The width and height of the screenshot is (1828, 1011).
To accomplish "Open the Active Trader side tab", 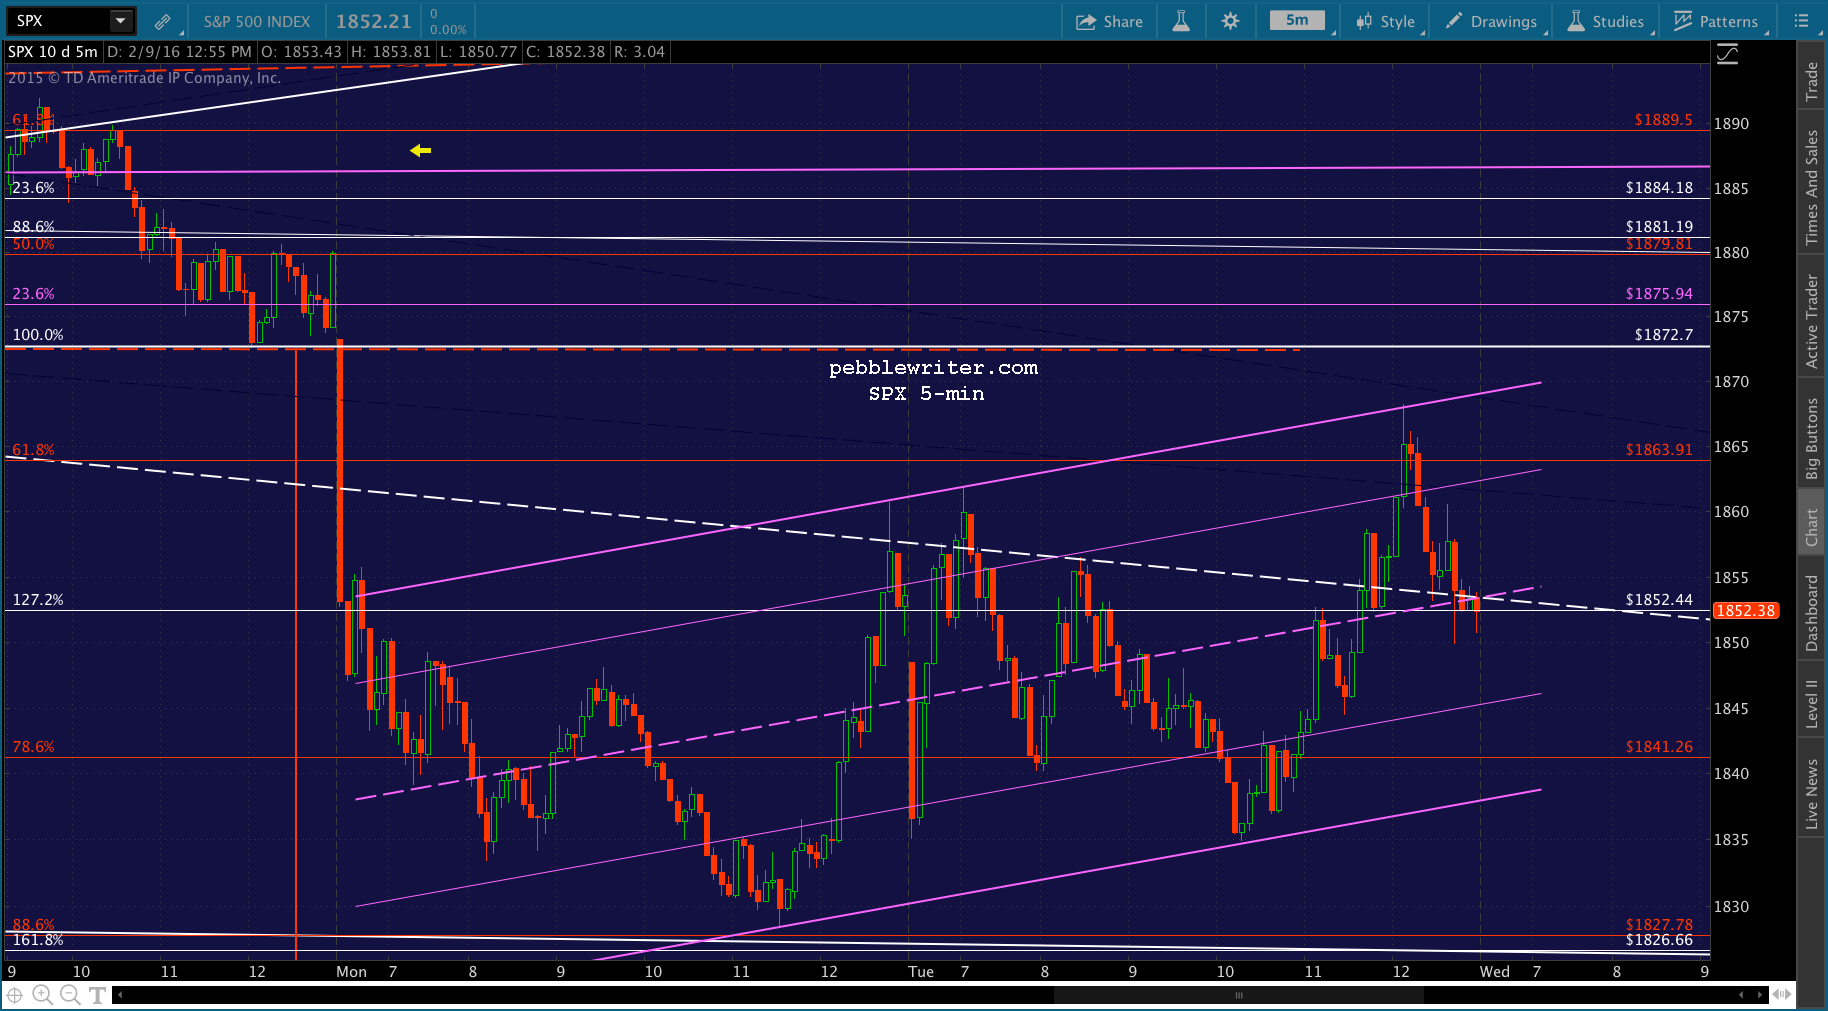I will 1811,321.
